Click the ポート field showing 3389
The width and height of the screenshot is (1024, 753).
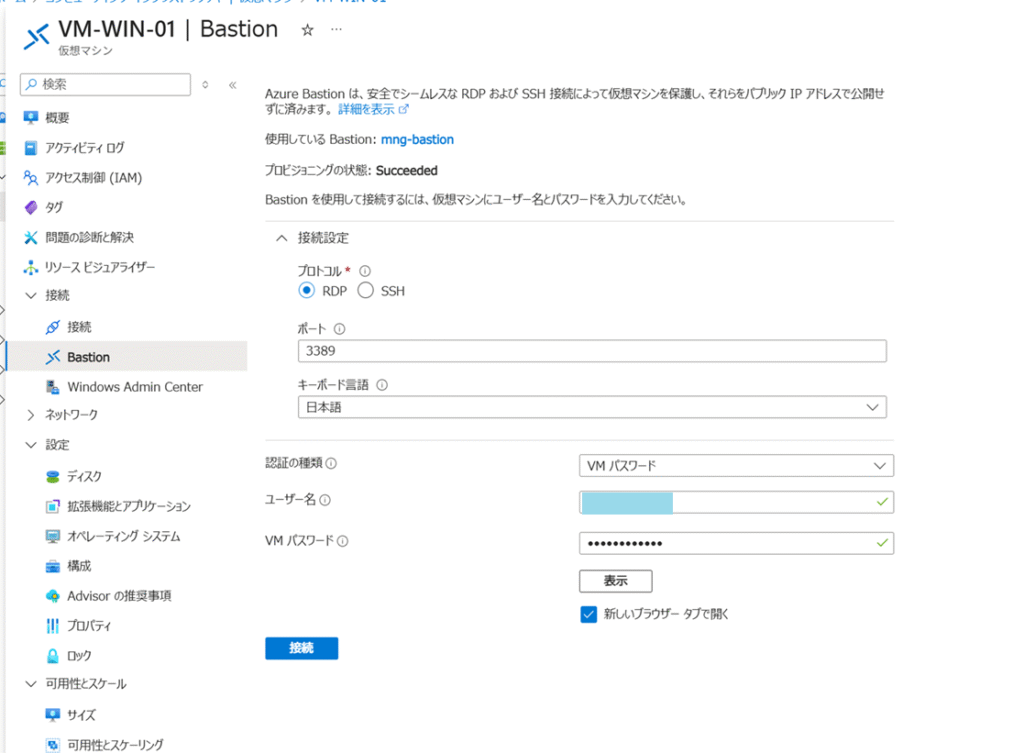[x=592, y=351]
